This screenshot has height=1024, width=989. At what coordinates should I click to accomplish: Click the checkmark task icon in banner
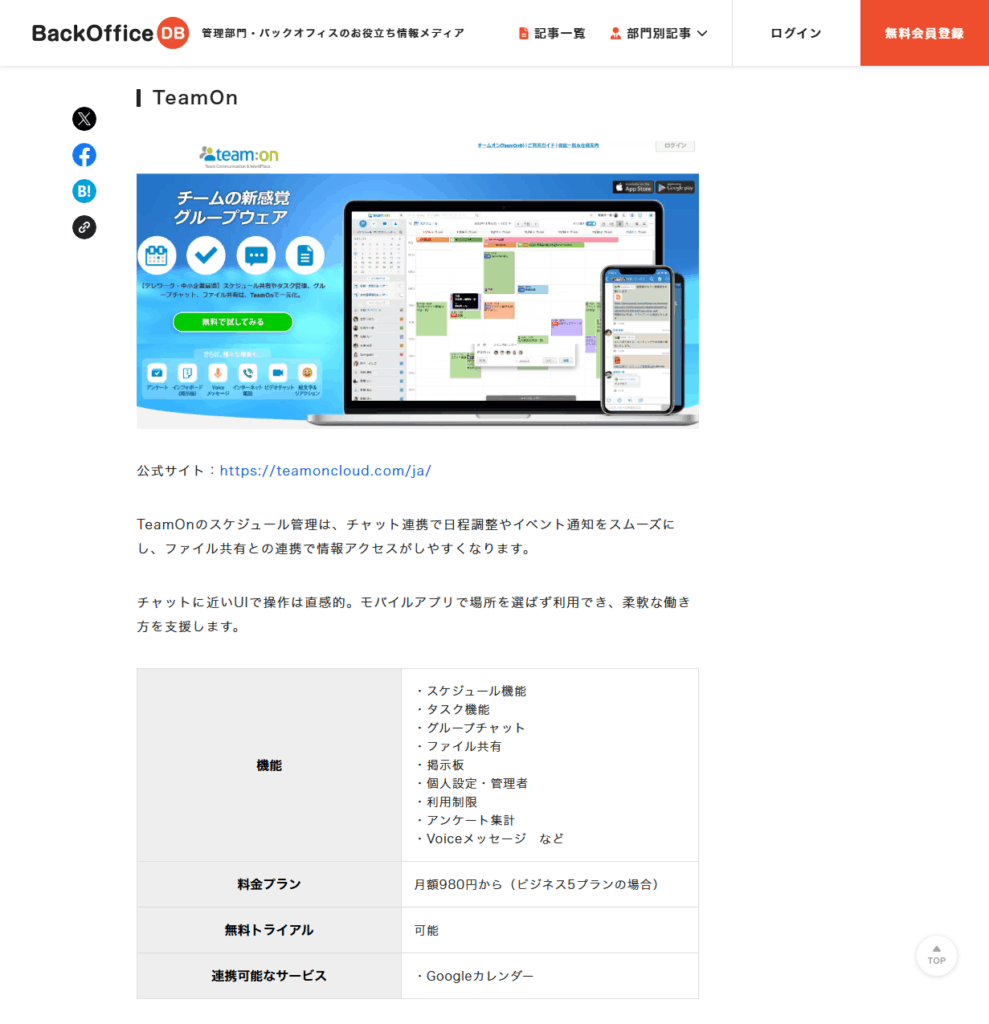[x=206, y=255]
